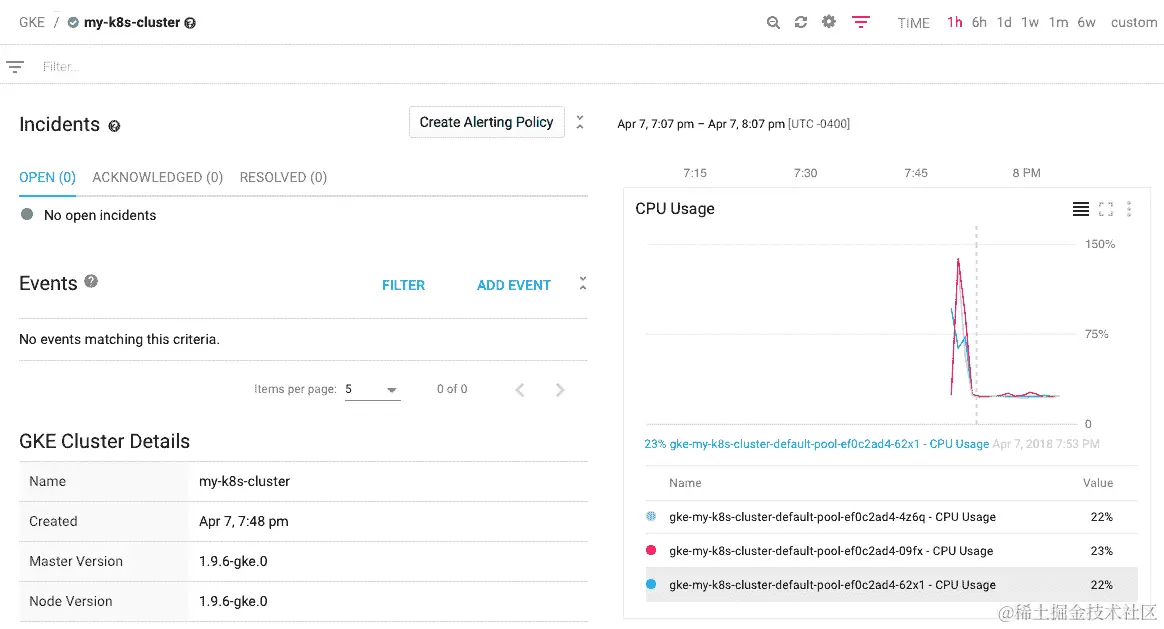The height and width of the screenshot is (629, 1164).
Task: Choose the custom time range
Action: pos(1134,22)
